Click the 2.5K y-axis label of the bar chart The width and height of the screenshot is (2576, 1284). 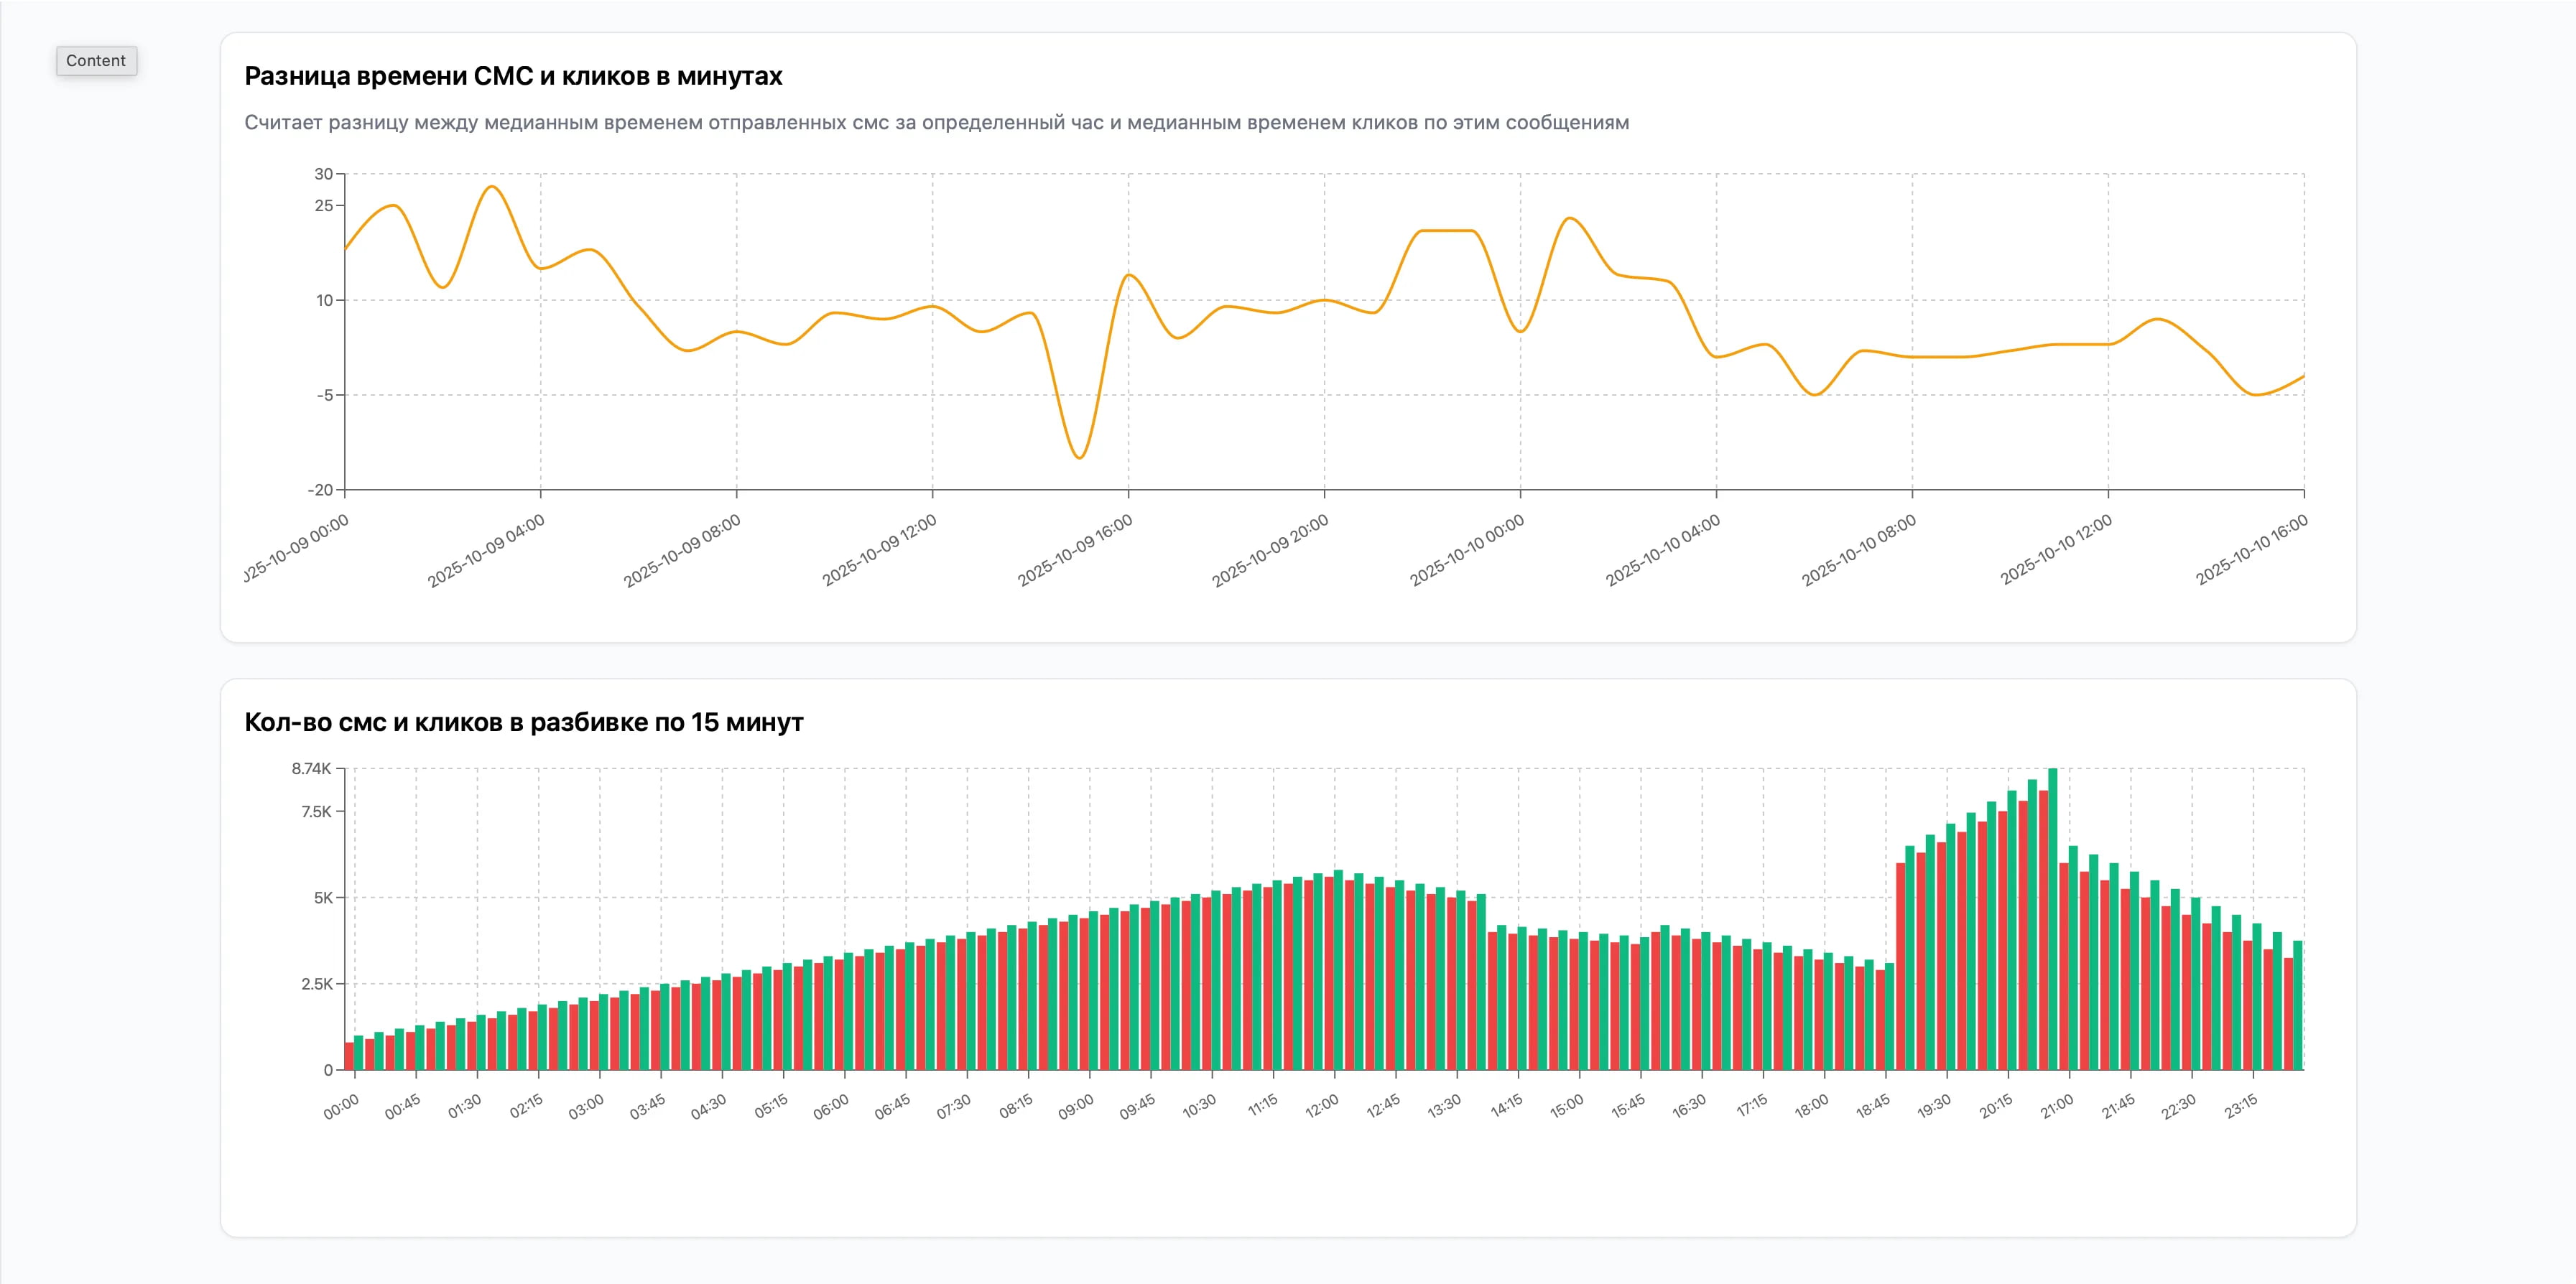coord(316,984)
